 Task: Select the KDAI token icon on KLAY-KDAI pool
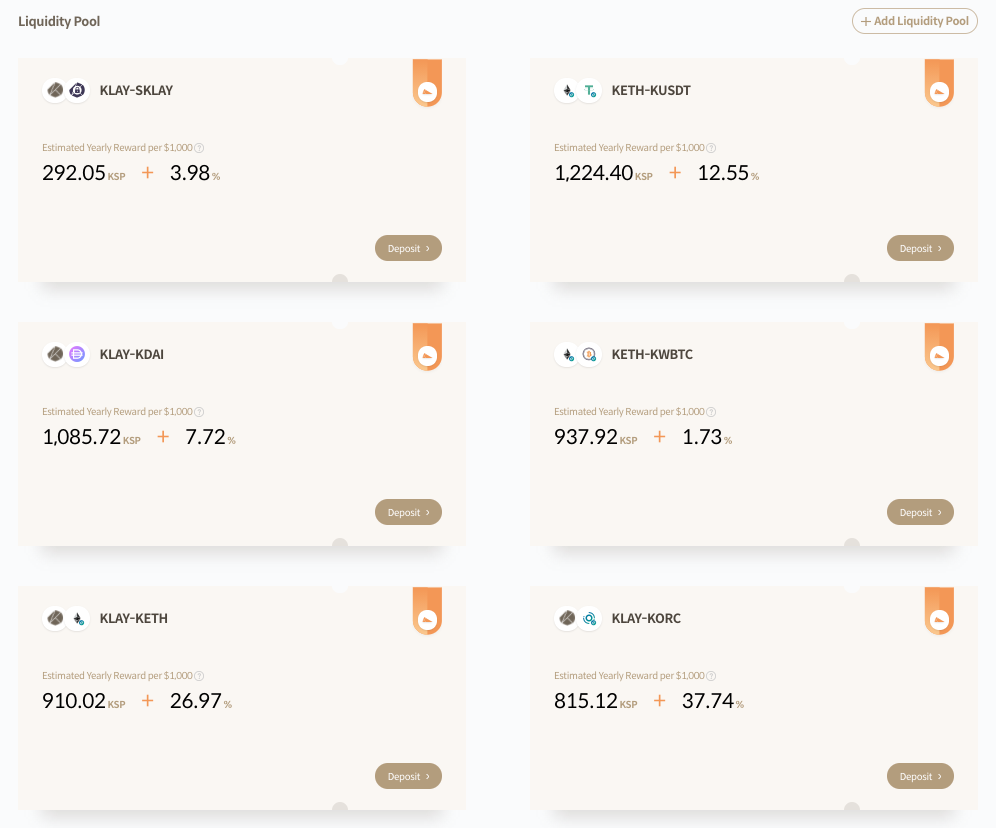[x=77, y=354]
